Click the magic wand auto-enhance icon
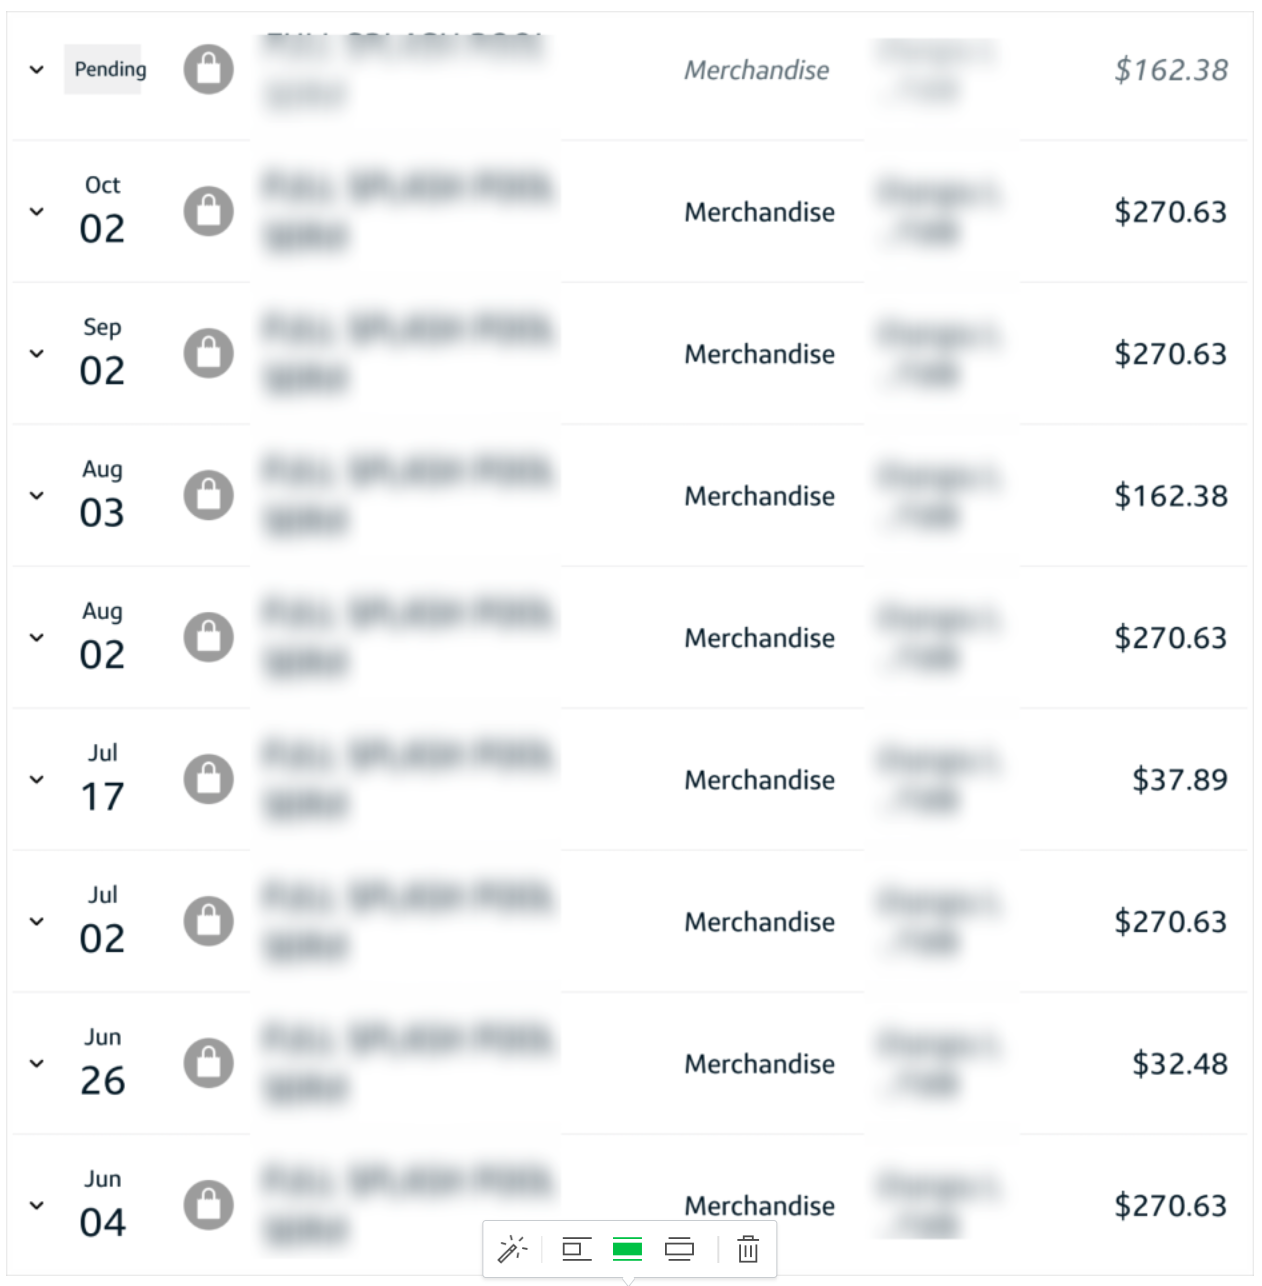1262x1286 pixels. click(512, 1249)
